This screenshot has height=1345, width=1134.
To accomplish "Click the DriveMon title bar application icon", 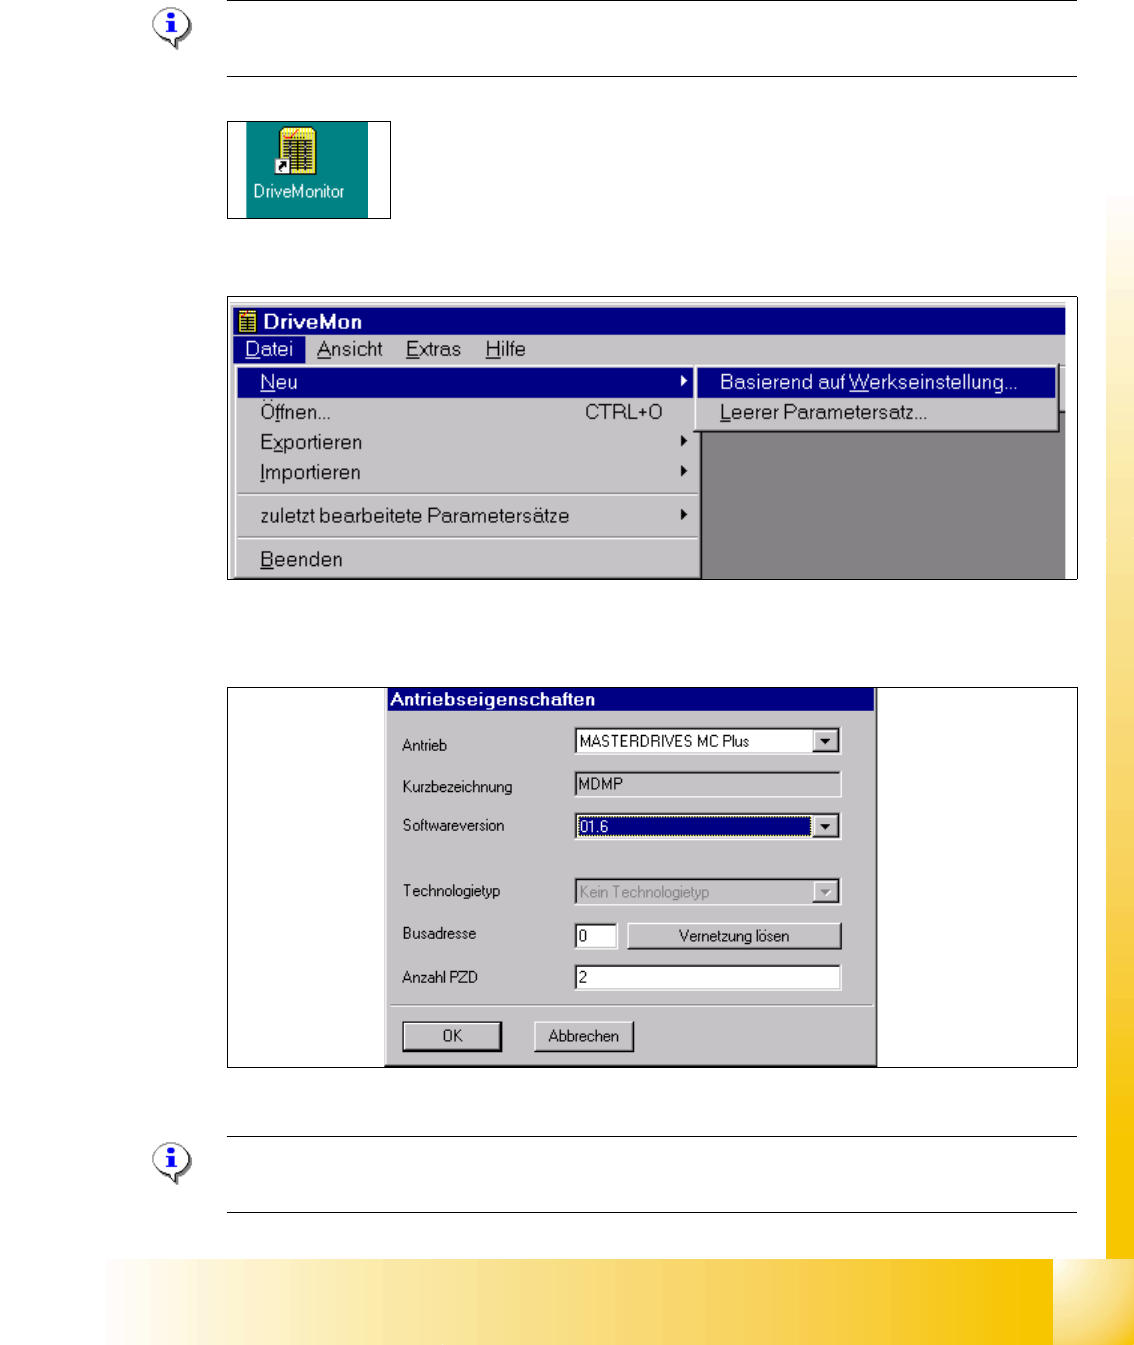I will click(248, 321).
